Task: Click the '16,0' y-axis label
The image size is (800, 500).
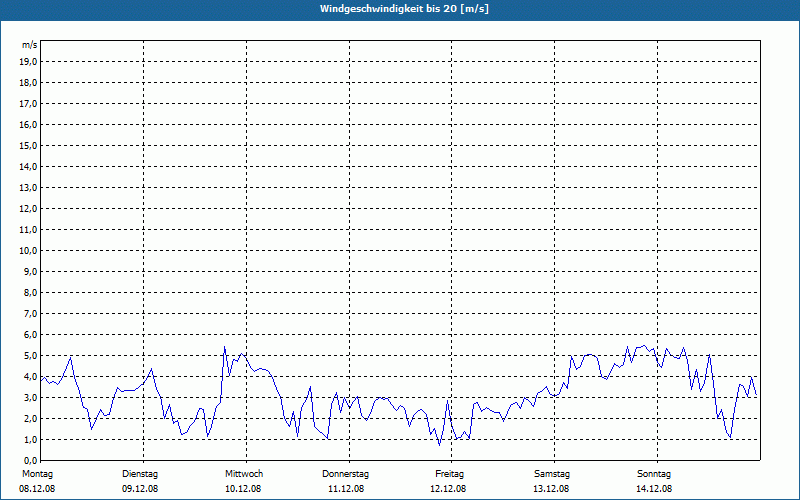Action: pyautogui.click(x=28, y=124)
